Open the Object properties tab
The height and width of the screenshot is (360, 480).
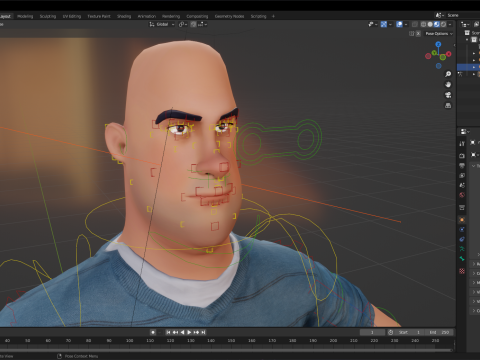click(462, 220)
